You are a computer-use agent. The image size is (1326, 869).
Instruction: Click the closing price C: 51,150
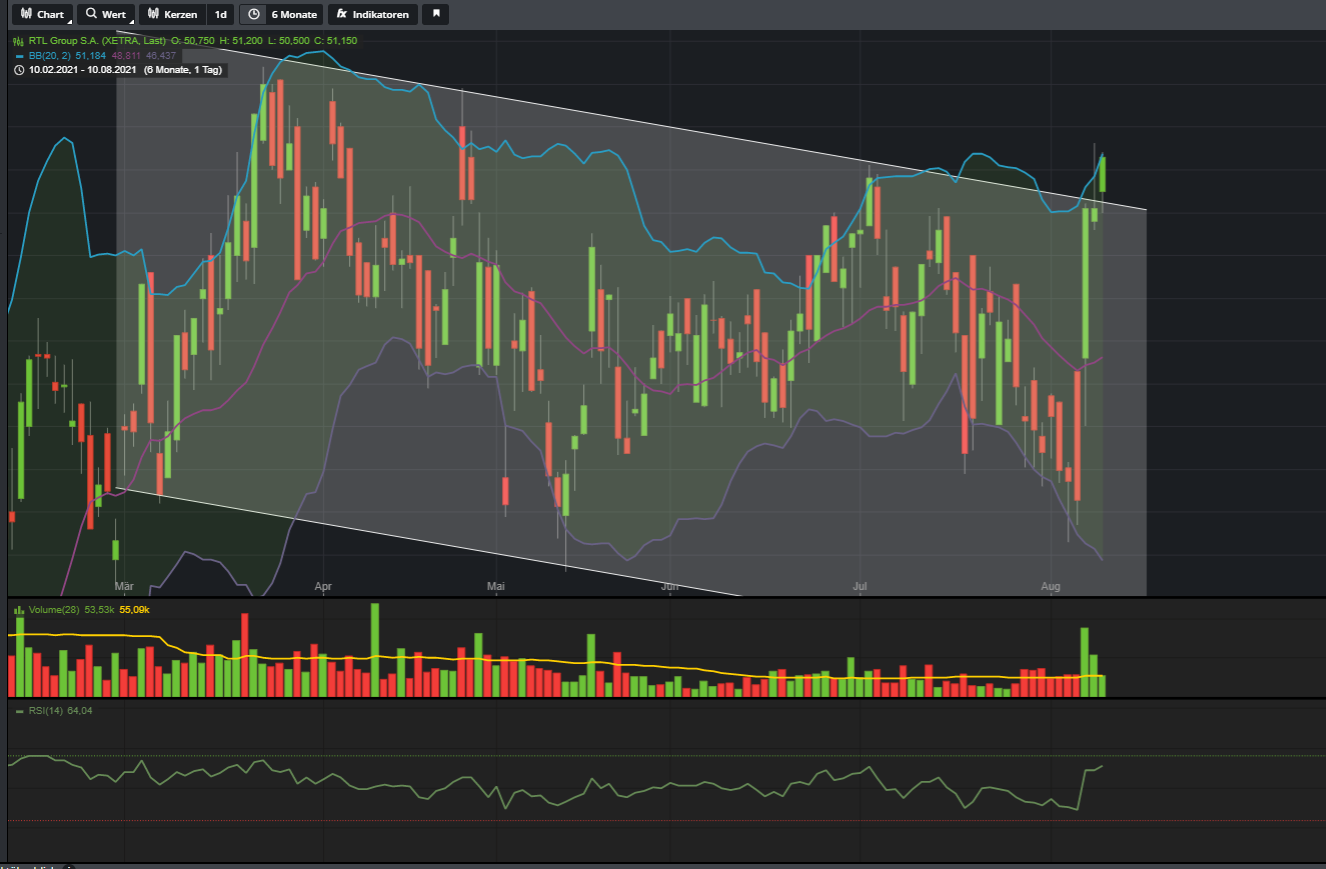click(x=334, y=41)
